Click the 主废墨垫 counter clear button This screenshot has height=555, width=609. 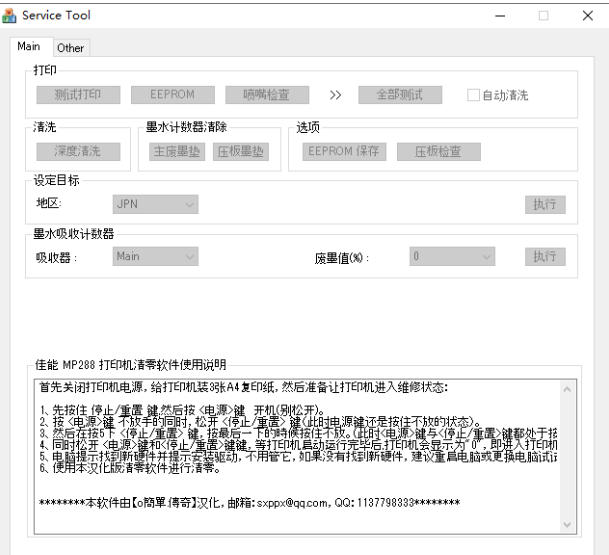(x=177, y=151)
